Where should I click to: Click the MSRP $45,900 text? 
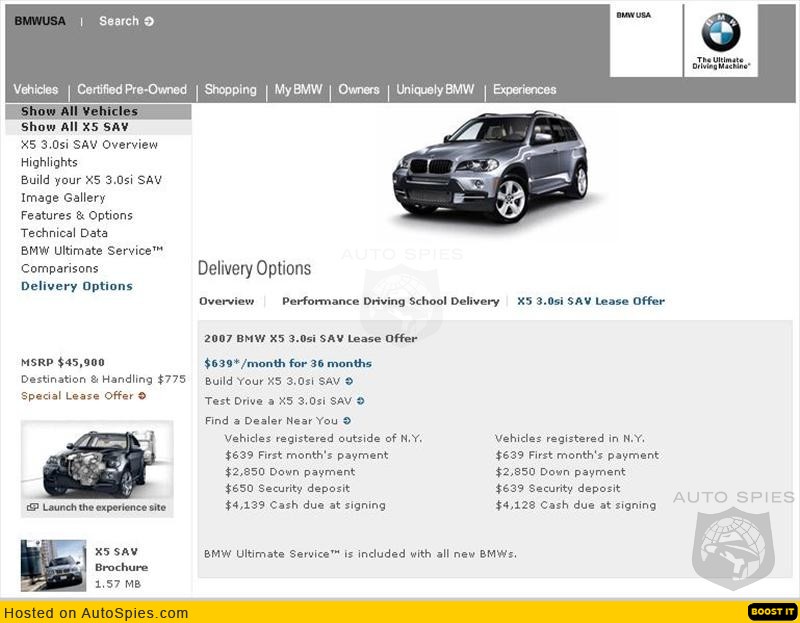[x=63, y=362]
